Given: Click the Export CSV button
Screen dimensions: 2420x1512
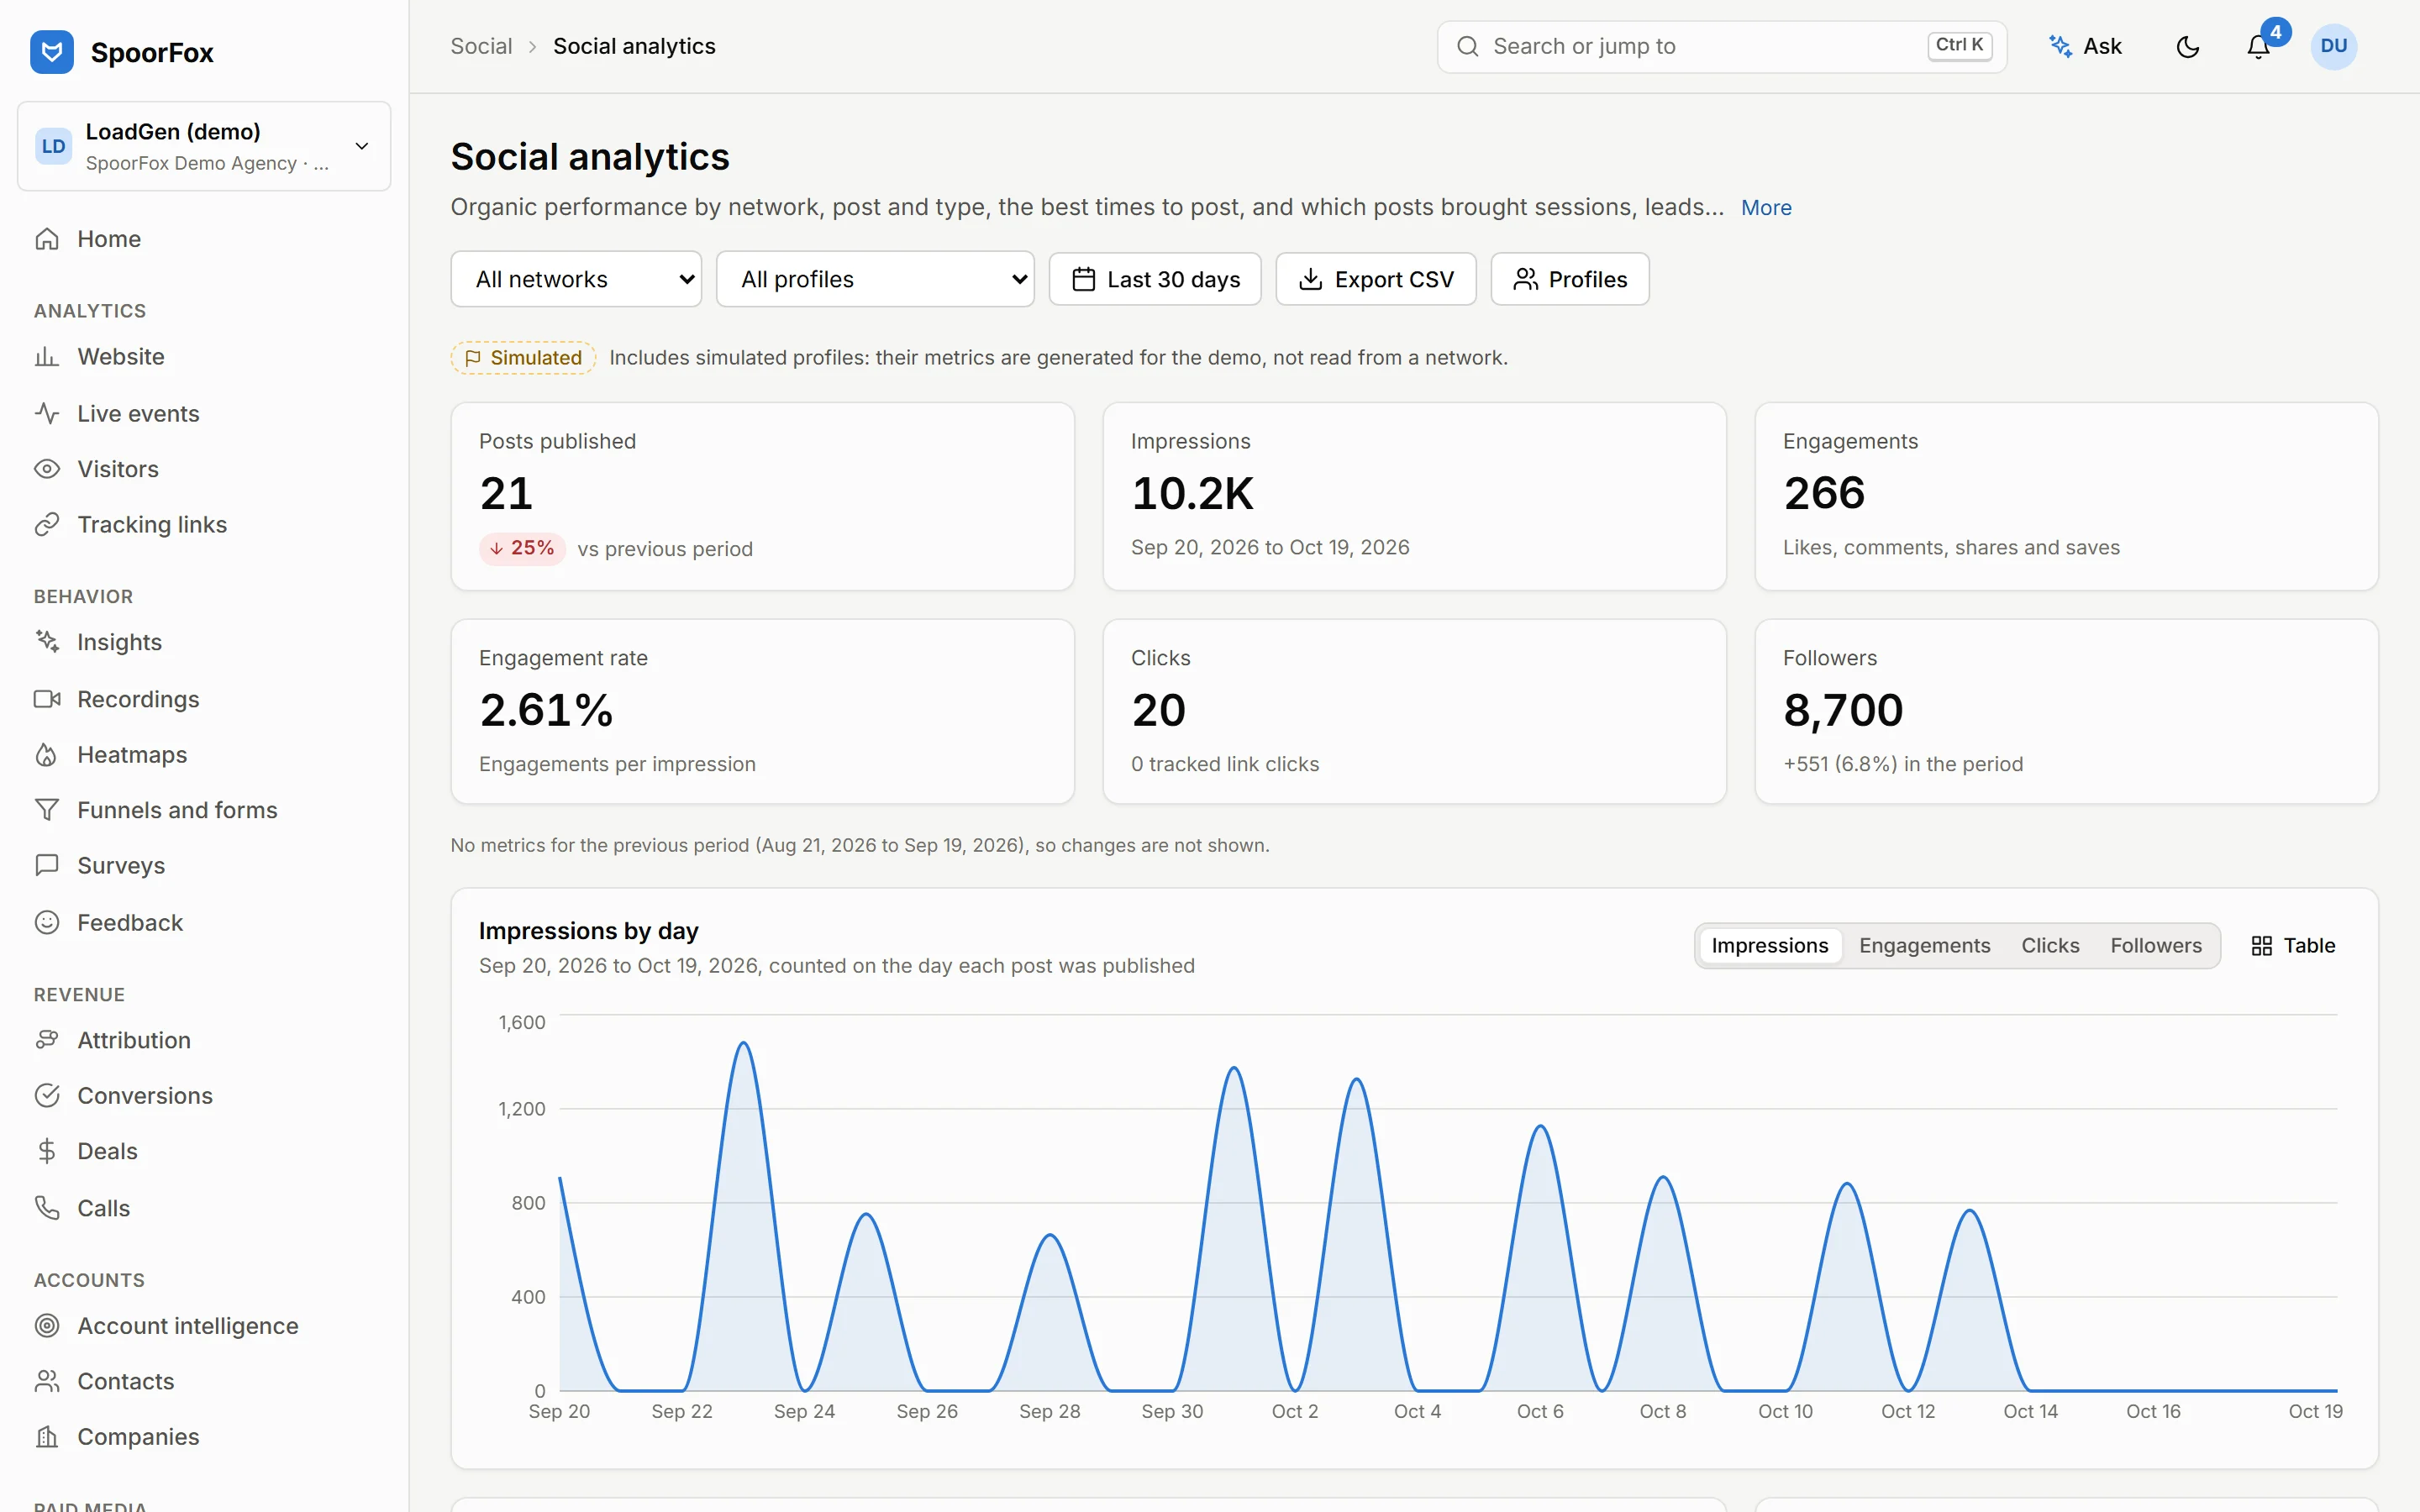Looking at the screenshot, I should (1376, 279).
